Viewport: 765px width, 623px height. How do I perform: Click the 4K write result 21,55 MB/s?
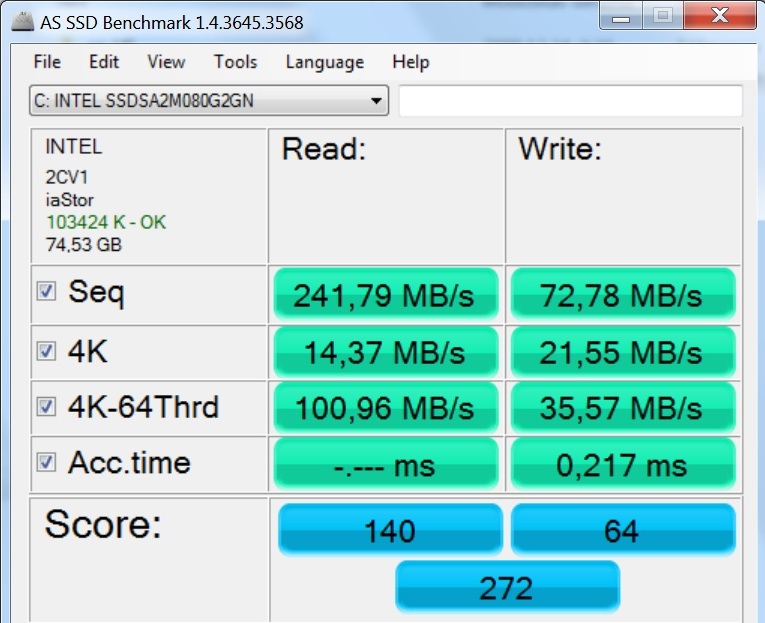pos(623,352)
